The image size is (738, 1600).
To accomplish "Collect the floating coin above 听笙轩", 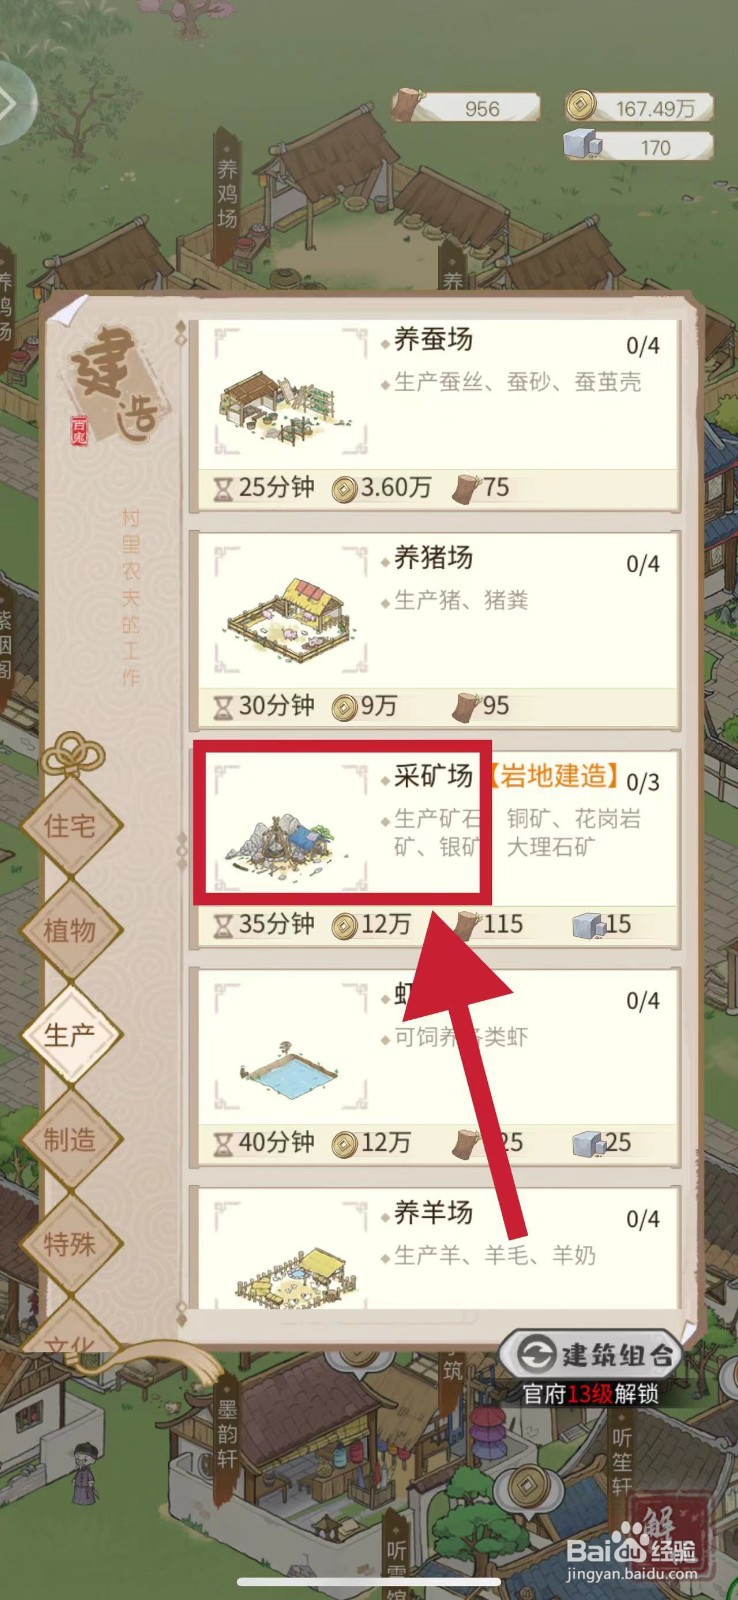I will [526, 1487].
